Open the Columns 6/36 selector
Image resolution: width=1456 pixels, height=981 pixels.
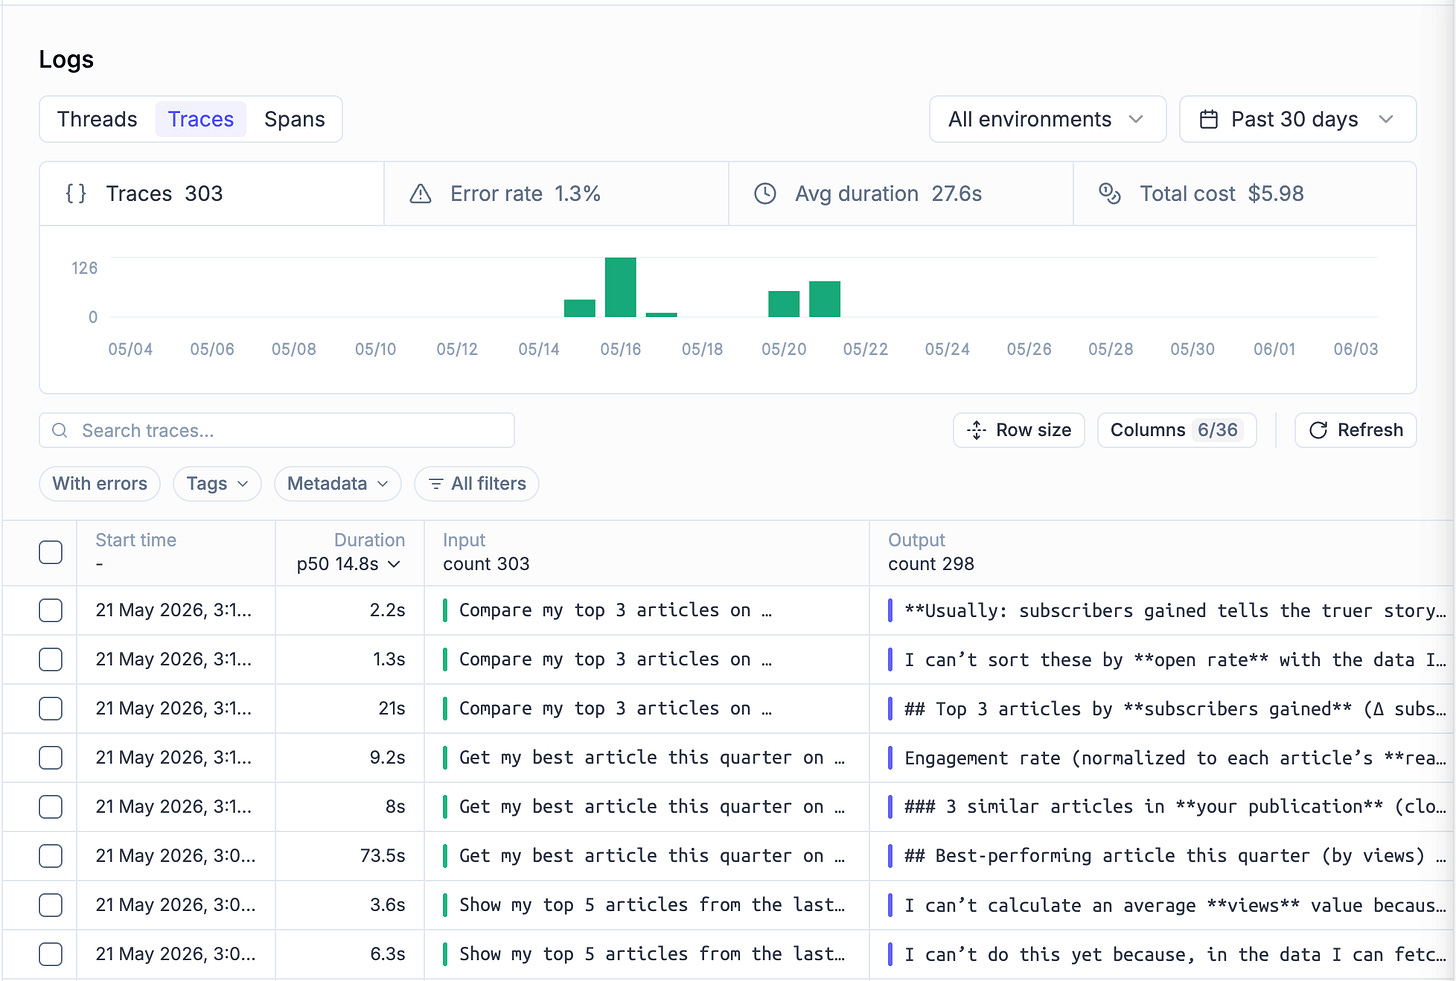click(x=1176, y=430)
